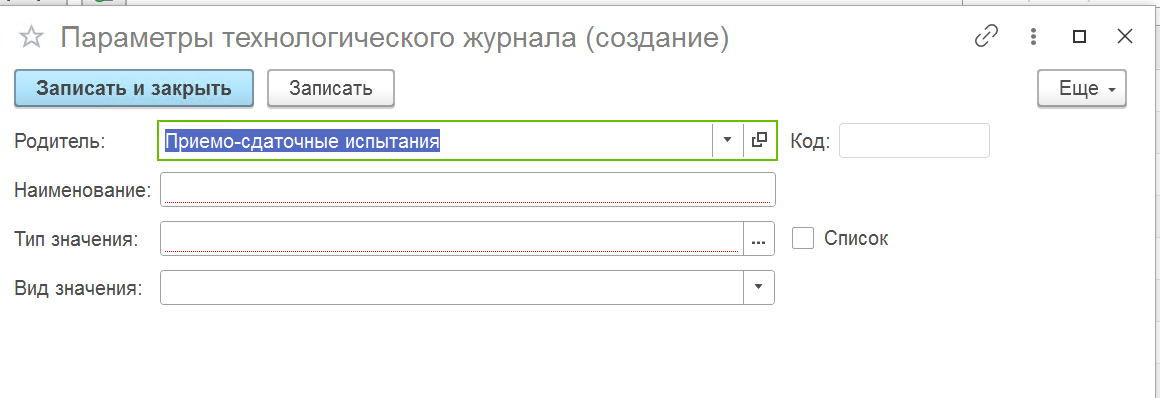Open the Еще dropdown menu
This screenshot has height=398, width=1160.
click(1082, 89)
